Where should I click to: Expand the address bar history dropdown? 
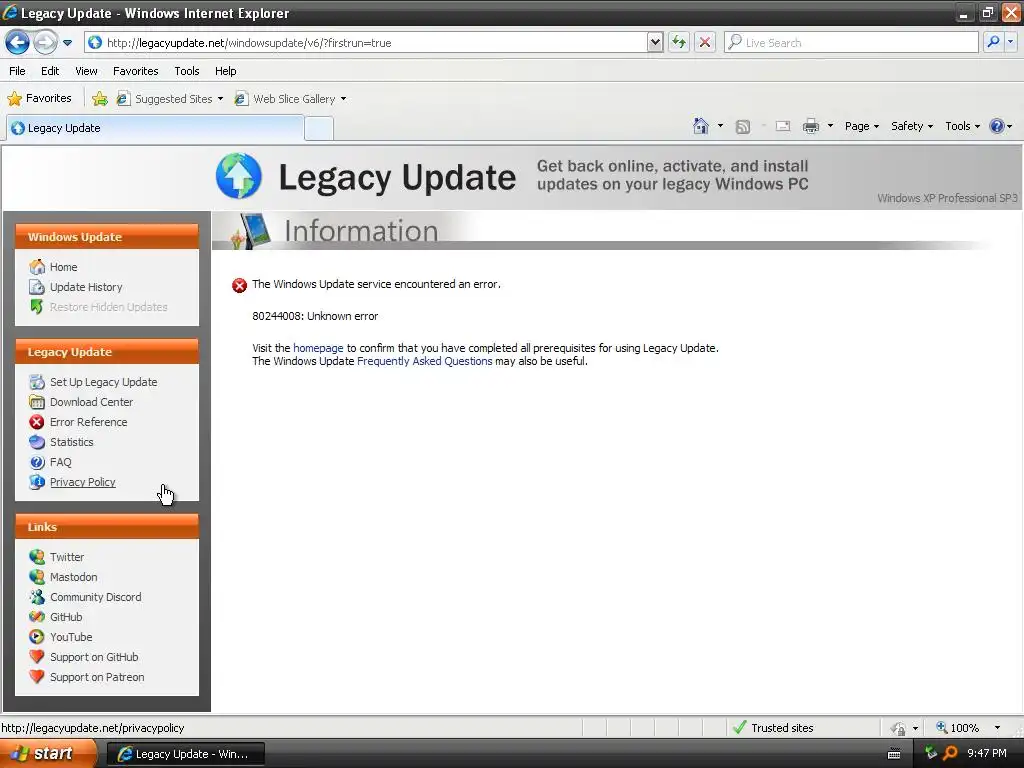pos(655,43)
